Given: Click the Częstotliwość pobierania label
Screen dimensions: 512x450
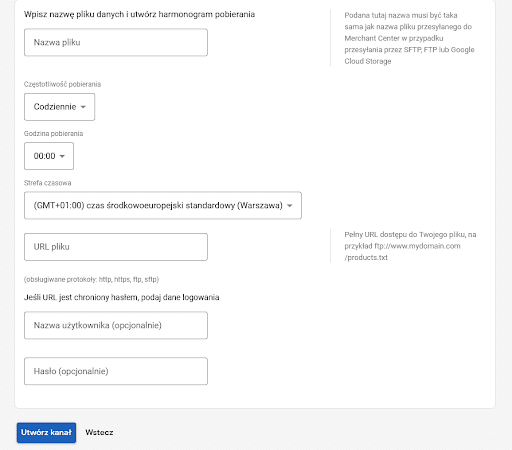Looking at the screenshot, I should [x=62, y=84].
